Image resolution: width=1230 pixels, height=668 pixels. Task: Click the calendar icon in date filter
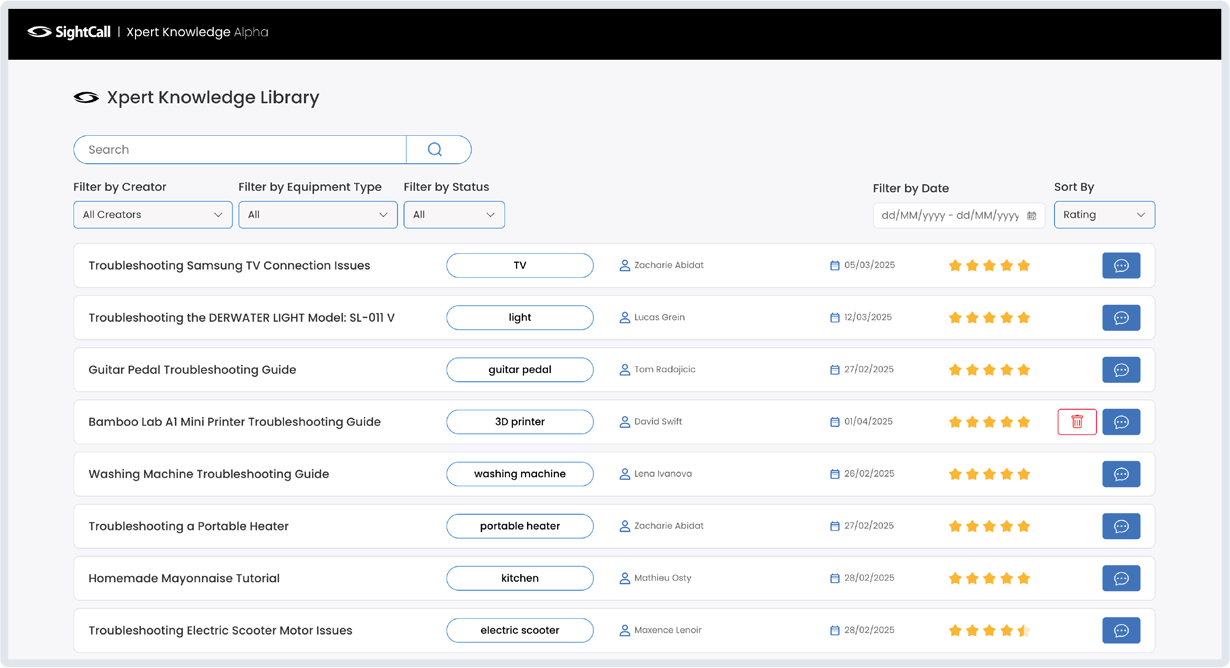(x=1032, y=216)
